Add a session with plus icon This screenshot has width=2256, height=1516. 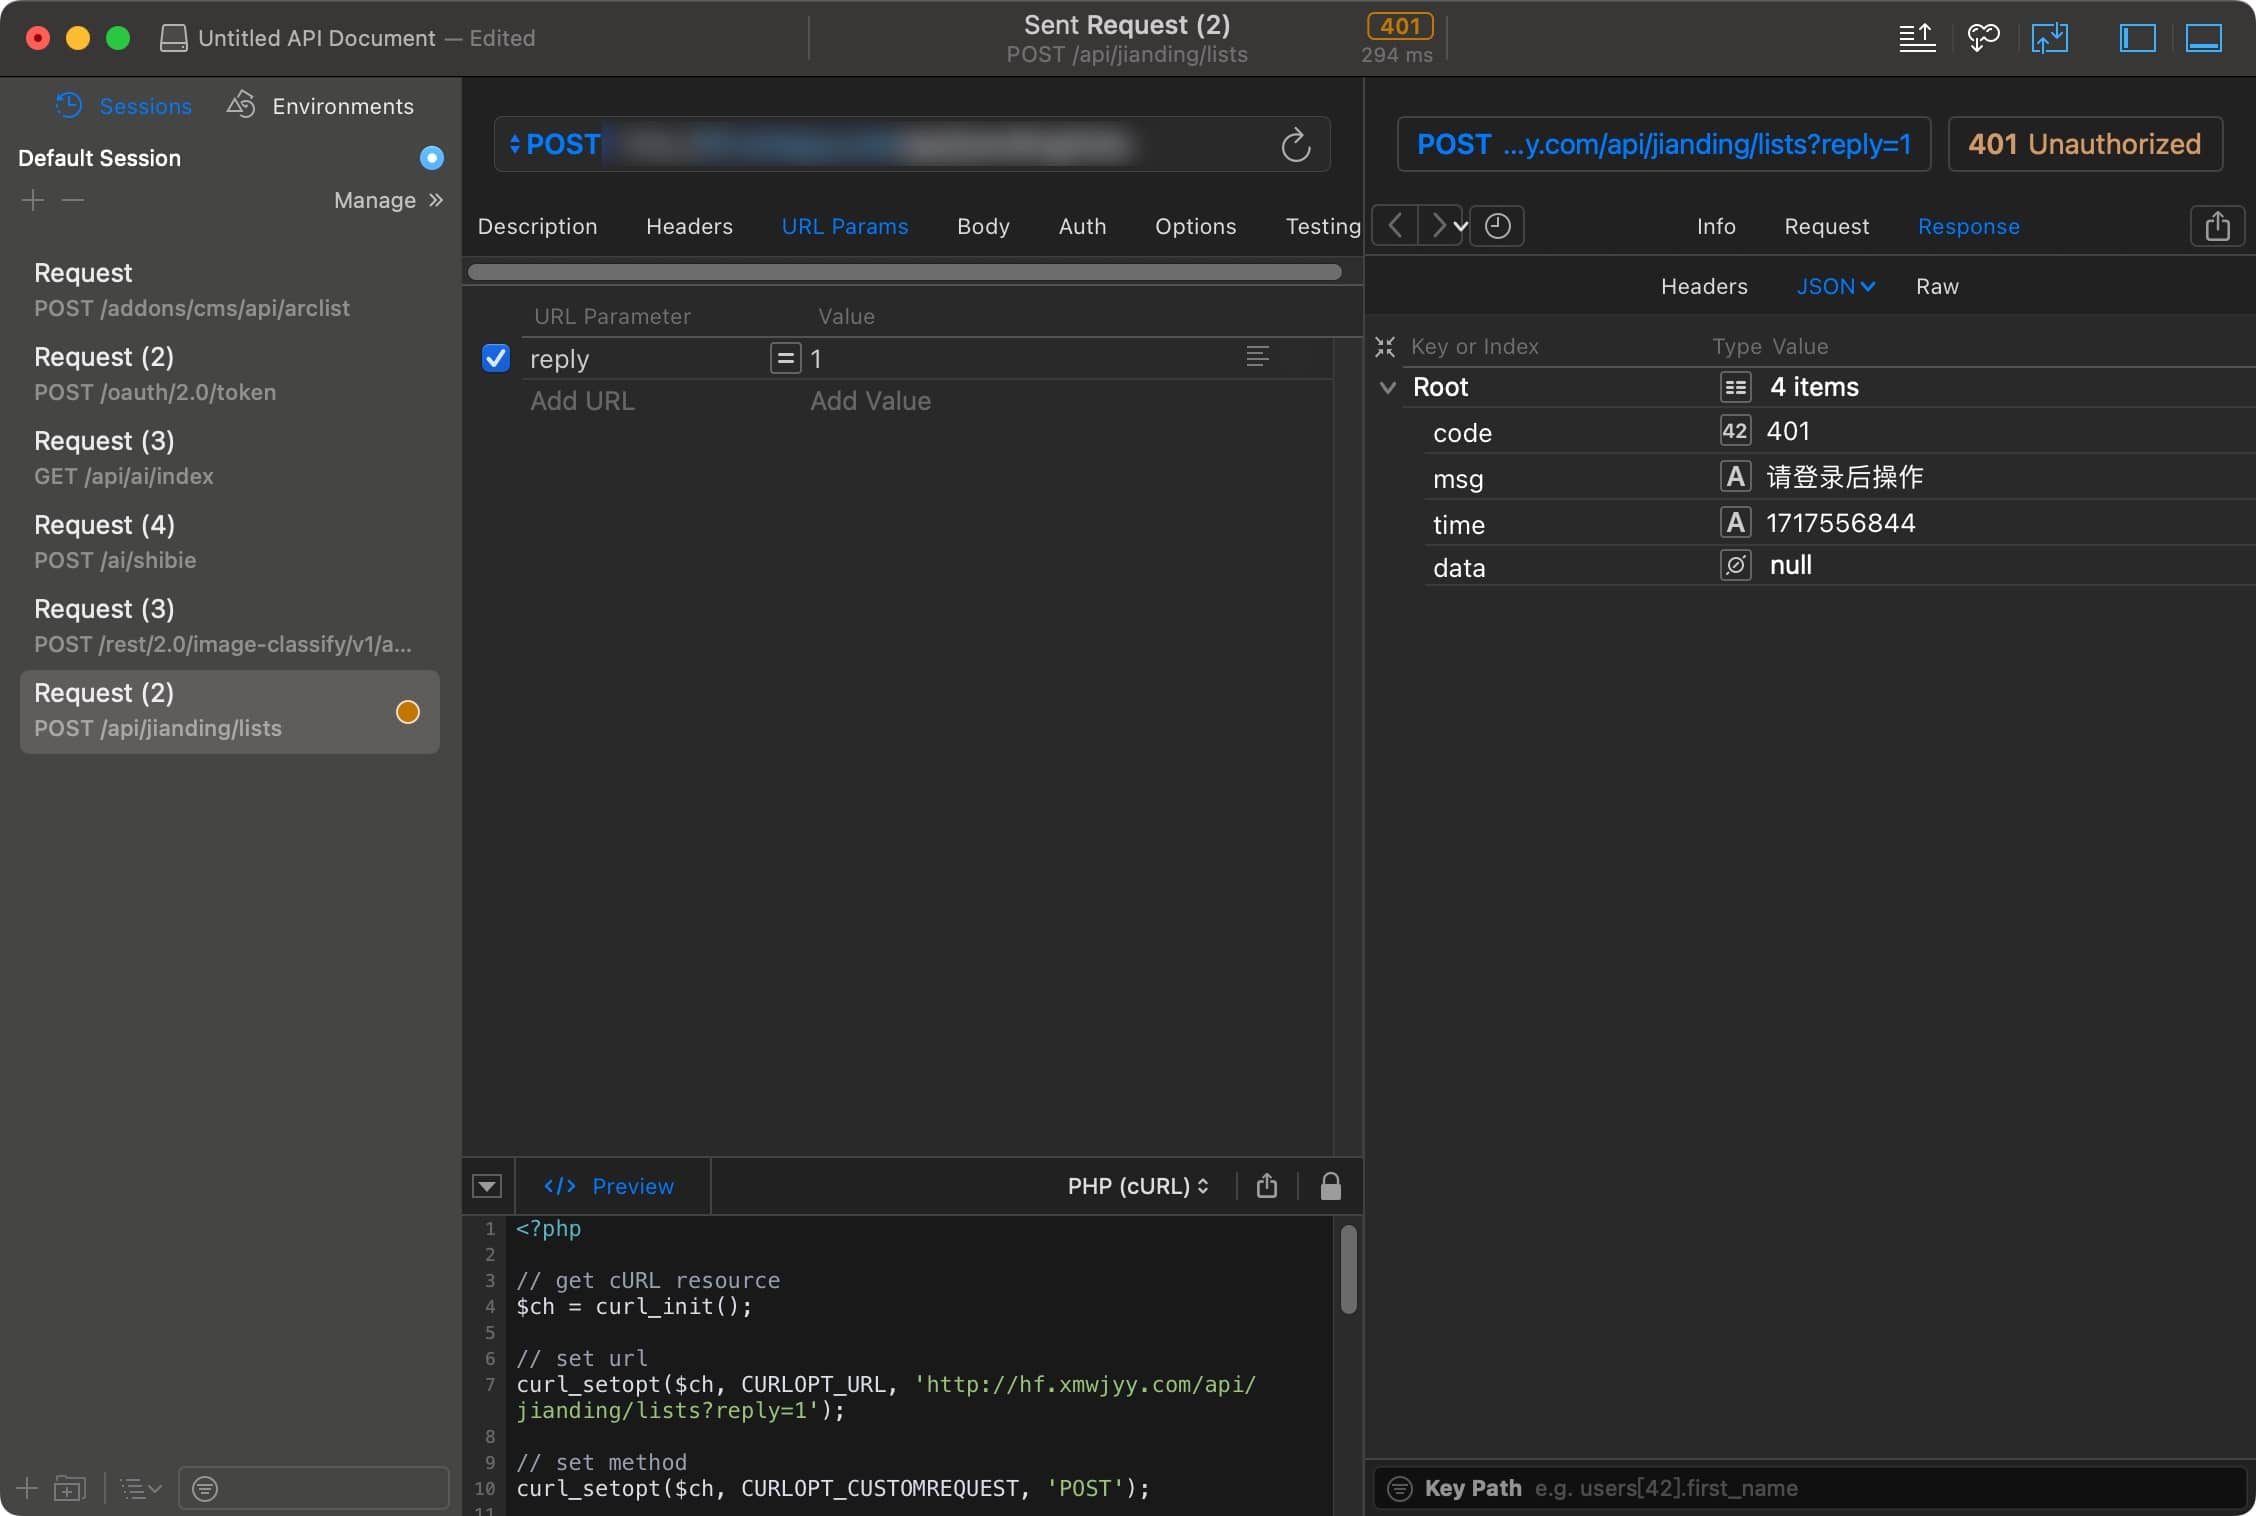click(33, 200)
